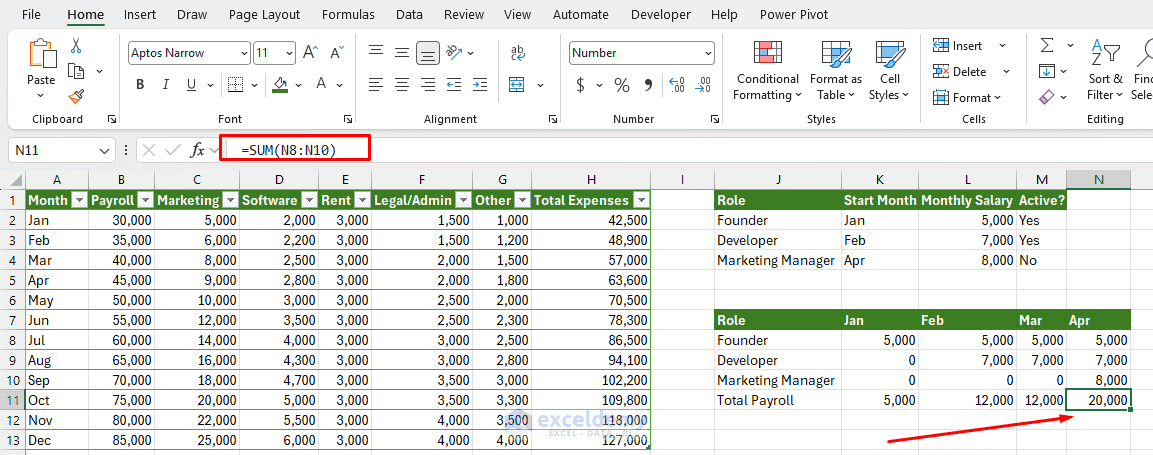Click the Middle Align icon
This screenshot has height=455, width=1153.
401,52
